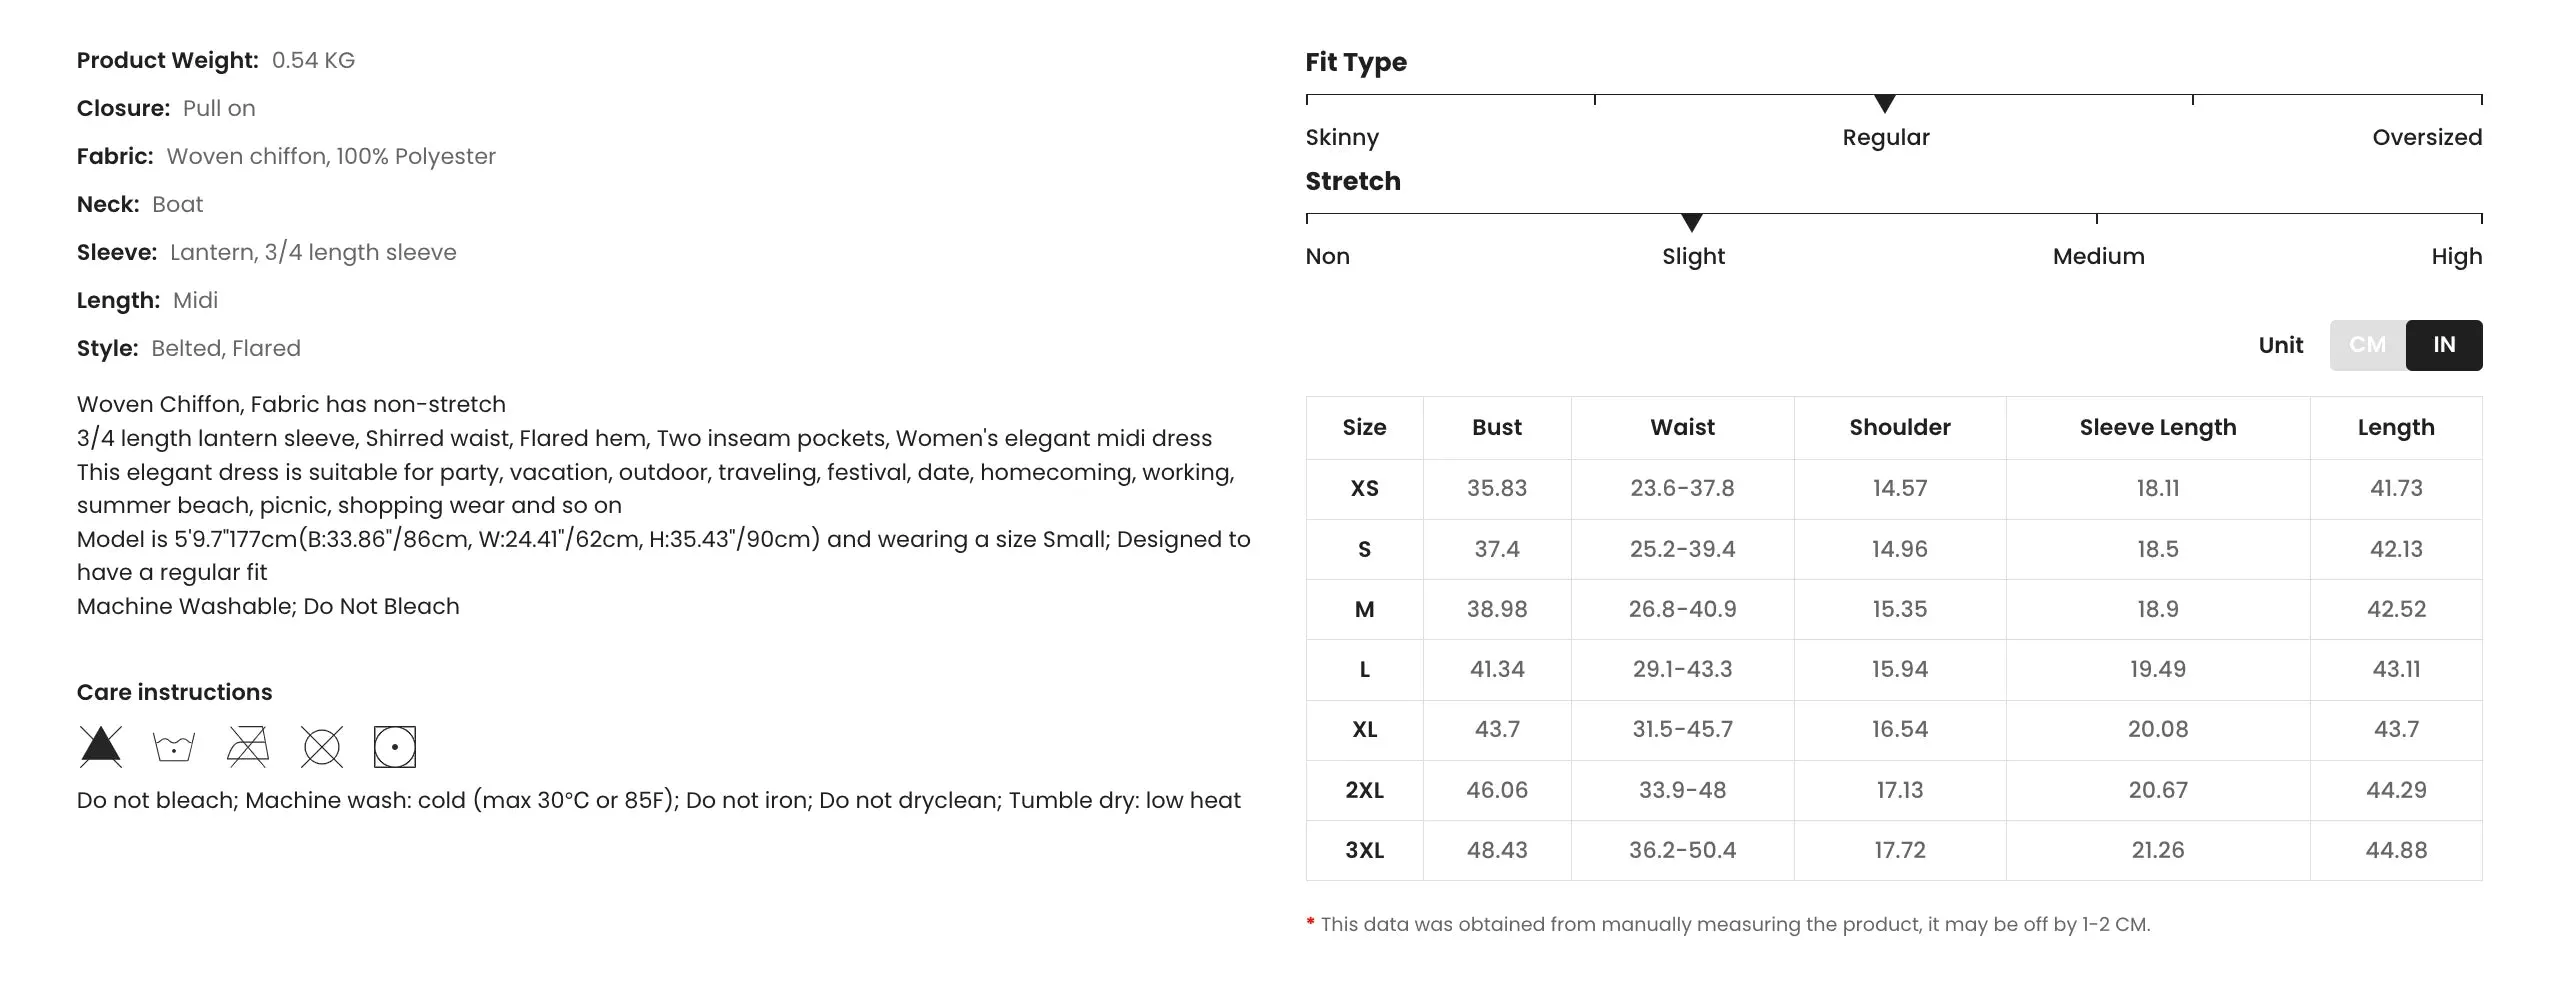Click the do not bleach triangle icon
This screenshot has width=2560, height=982.
point(101,746)
